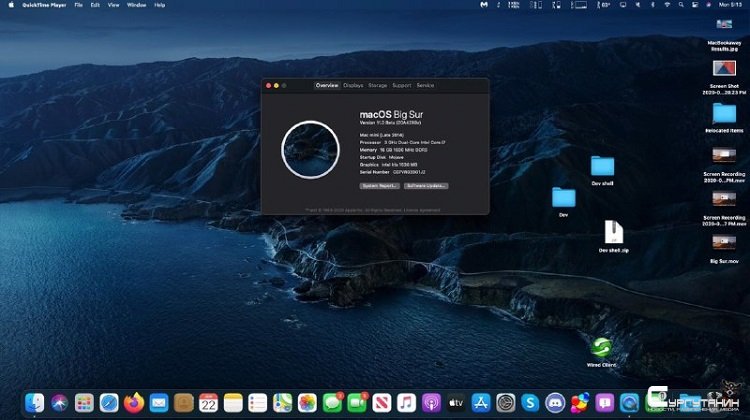Open Contacts from the dock

[x=184, y=403]
